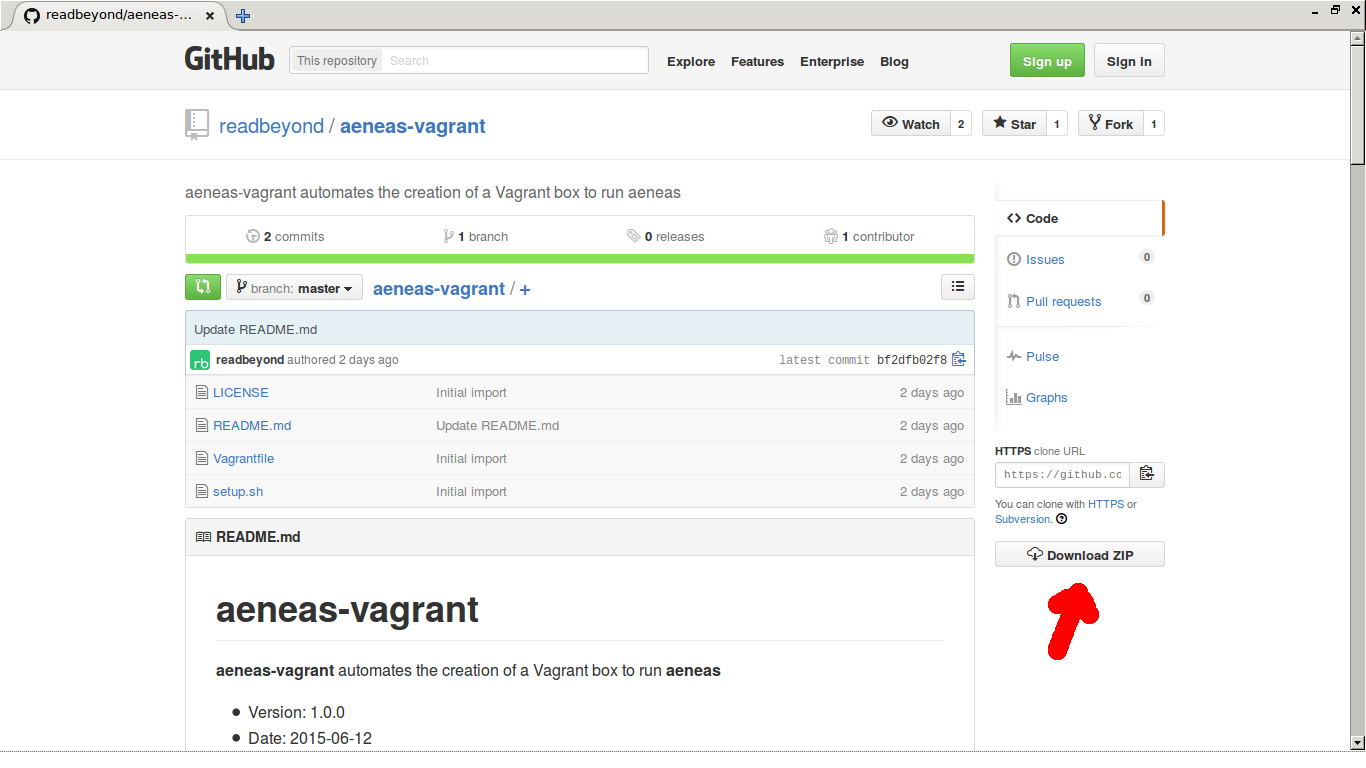Click the Sign in button

coord(1129,61)
